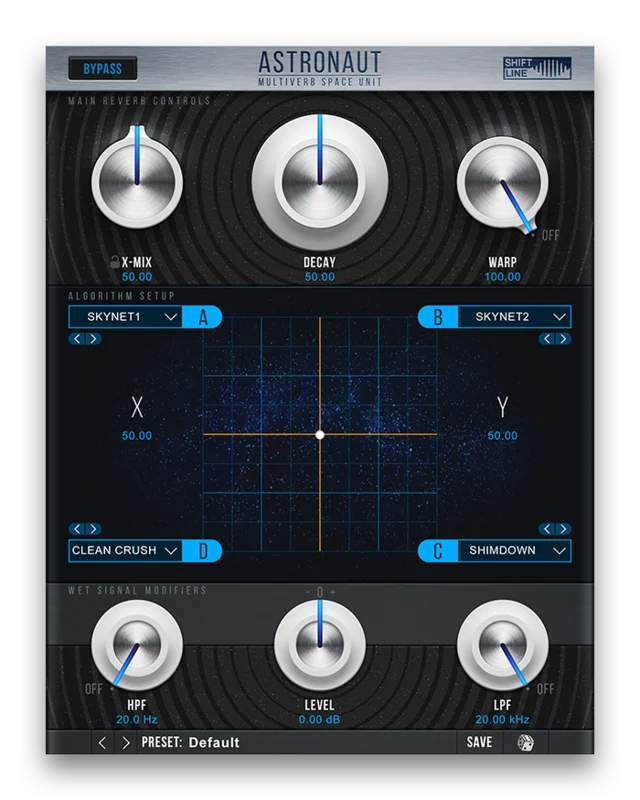Click the large DECAY knob
Image resolution: width=640 pixels, height=800 pixels.
click(x=320, y=182)
